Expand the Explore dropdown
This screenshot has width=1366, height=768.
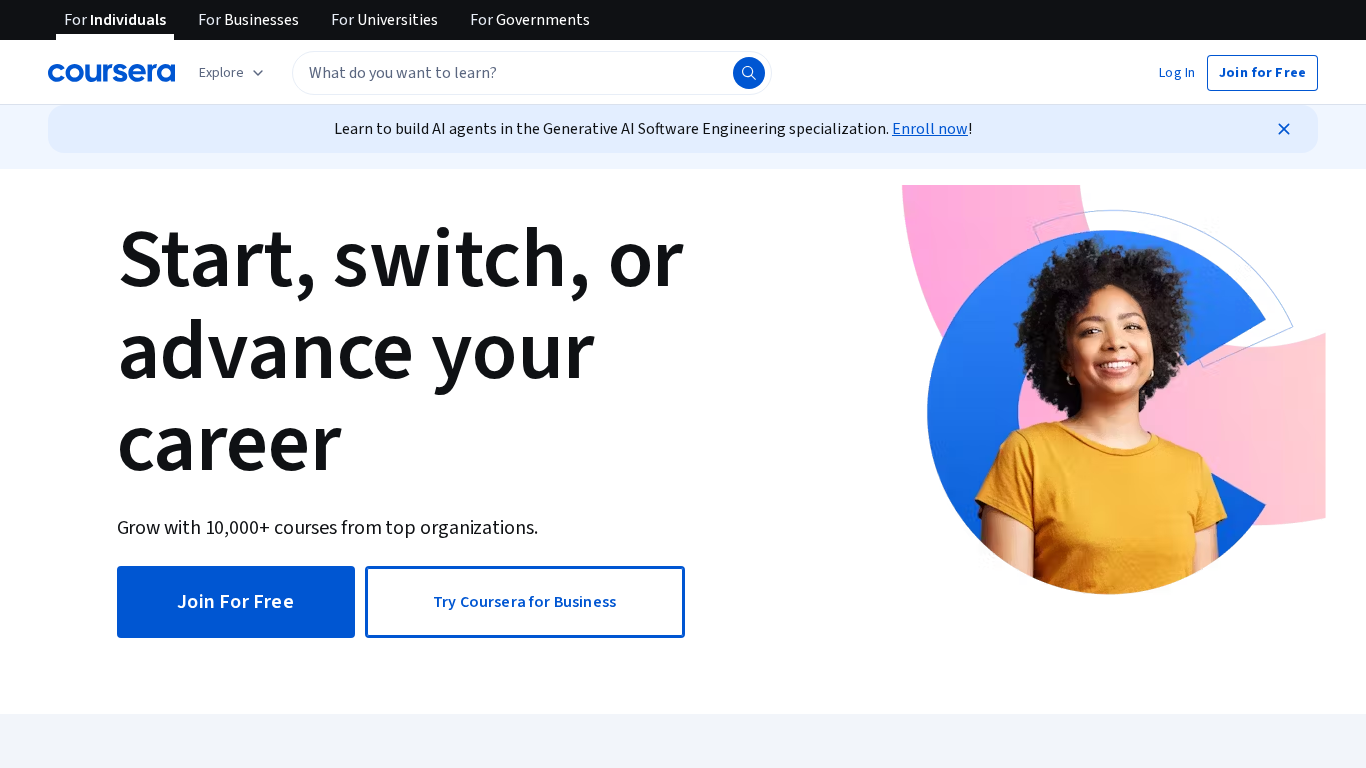click(x=231, y=73)
